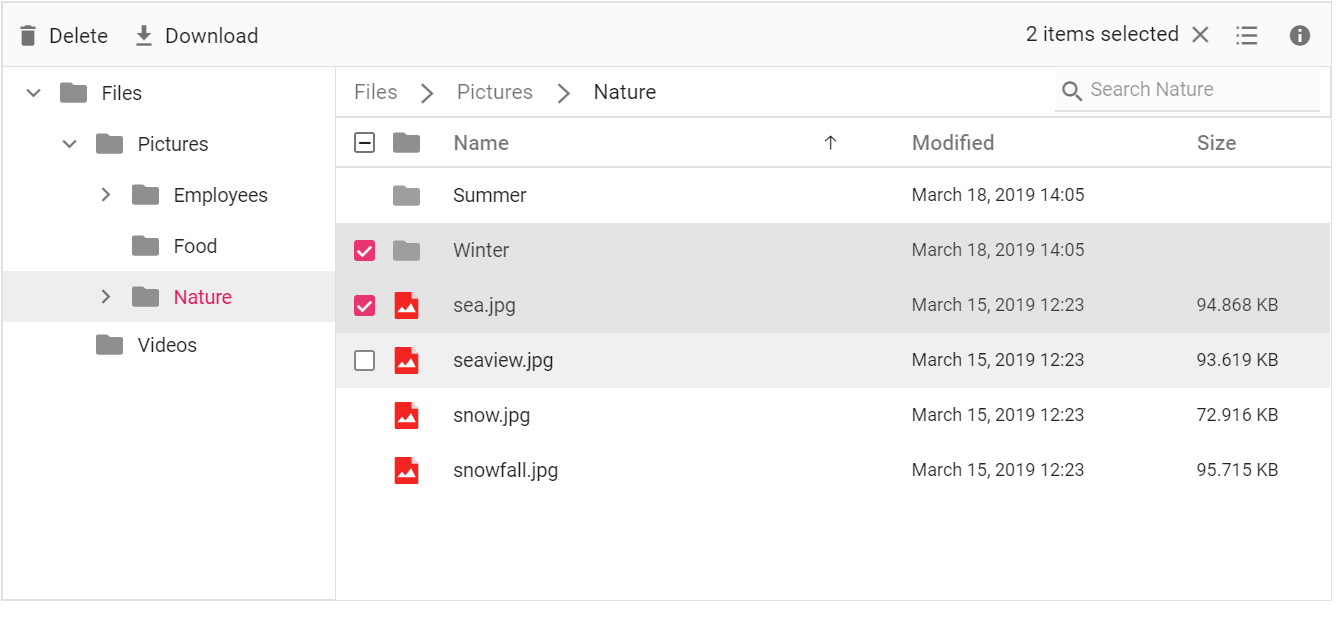
Task: Open the details info icon
Action: point(1300,36)
